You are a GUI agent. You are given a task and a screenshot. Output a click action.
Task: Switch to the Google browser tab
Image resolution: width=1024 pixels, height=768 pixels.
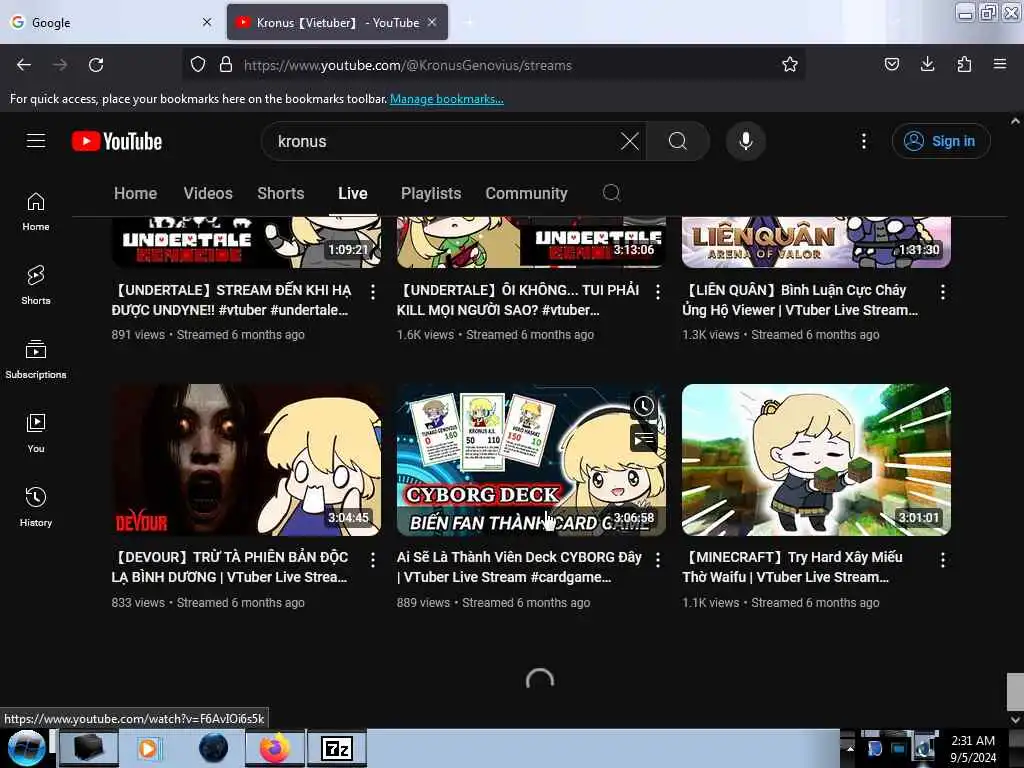click(111, 22)
